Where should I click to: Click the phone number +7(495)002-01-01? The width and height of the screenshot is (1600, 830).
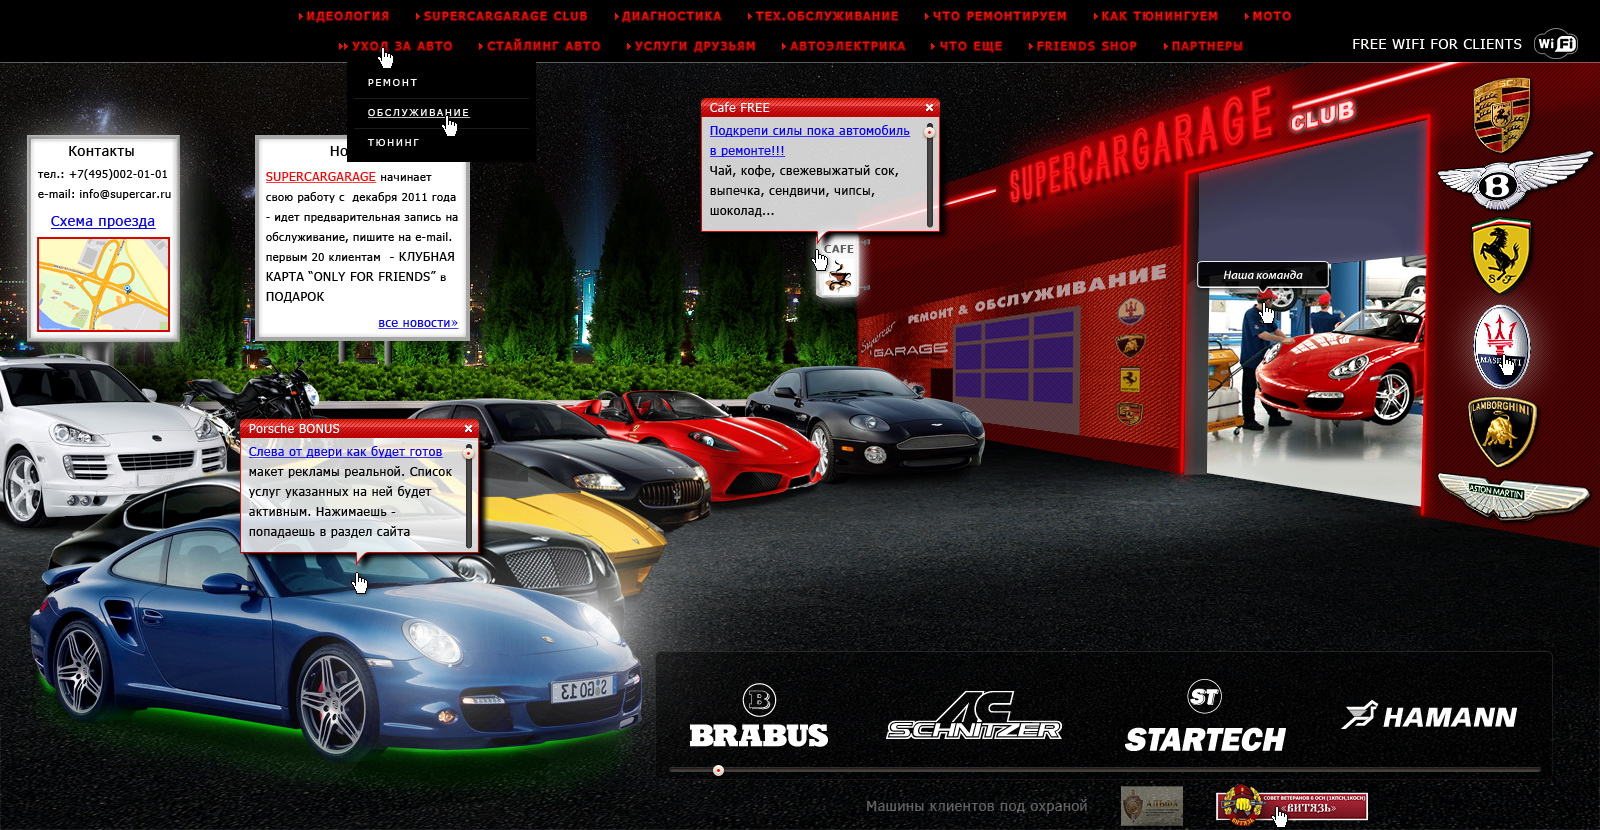(x=118, y=174)
